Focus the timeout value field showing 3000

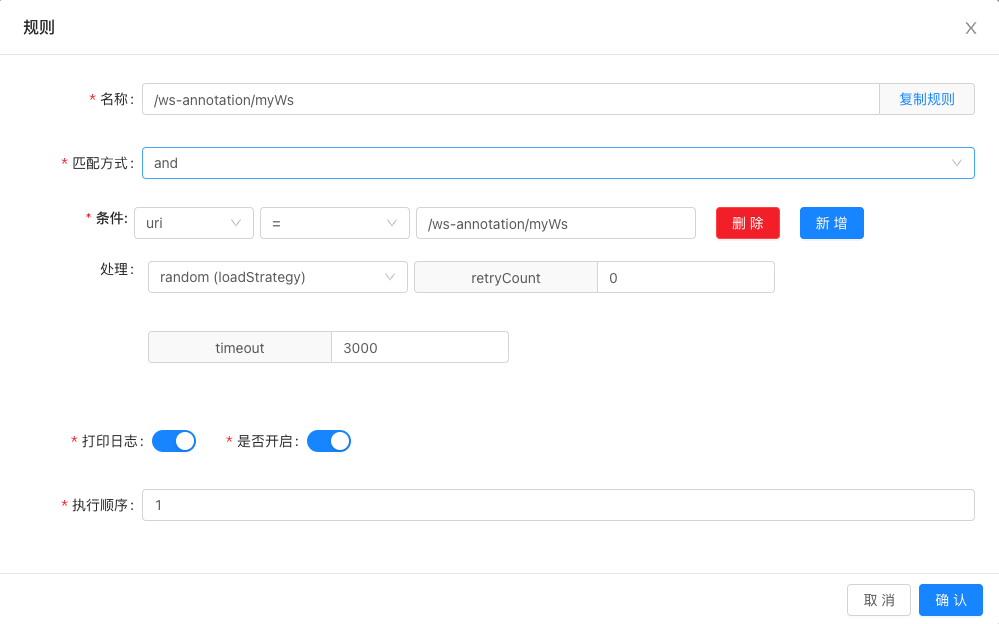pos(419,347)
